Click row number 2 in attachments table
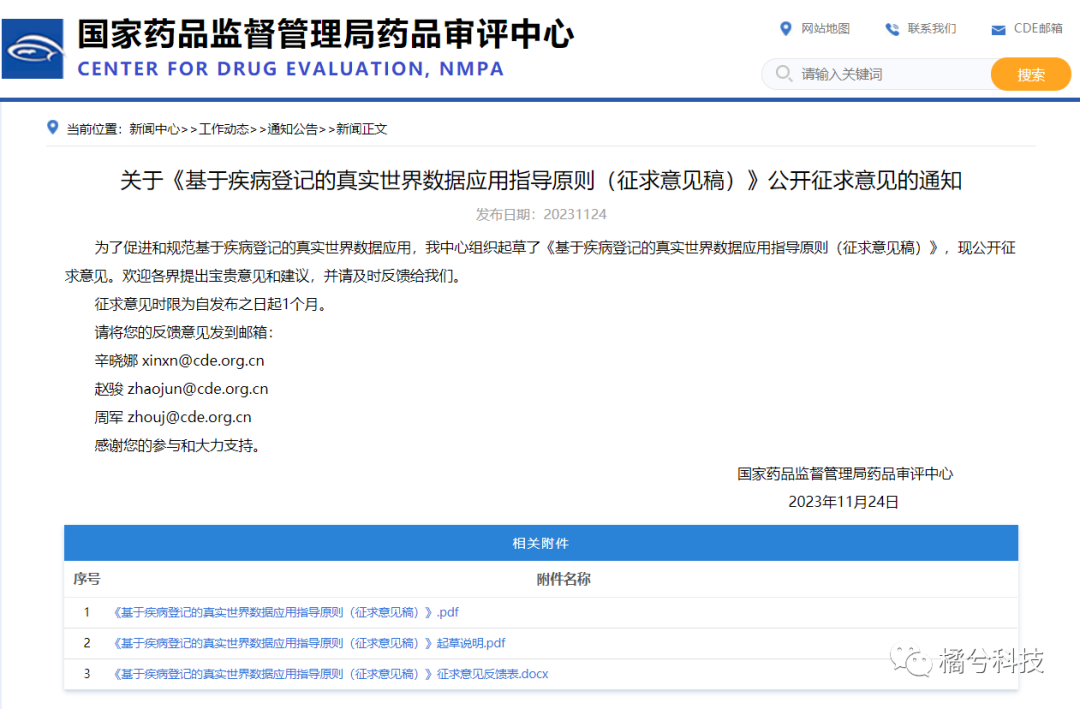The image size is (1080, 709). coord(87,643)
